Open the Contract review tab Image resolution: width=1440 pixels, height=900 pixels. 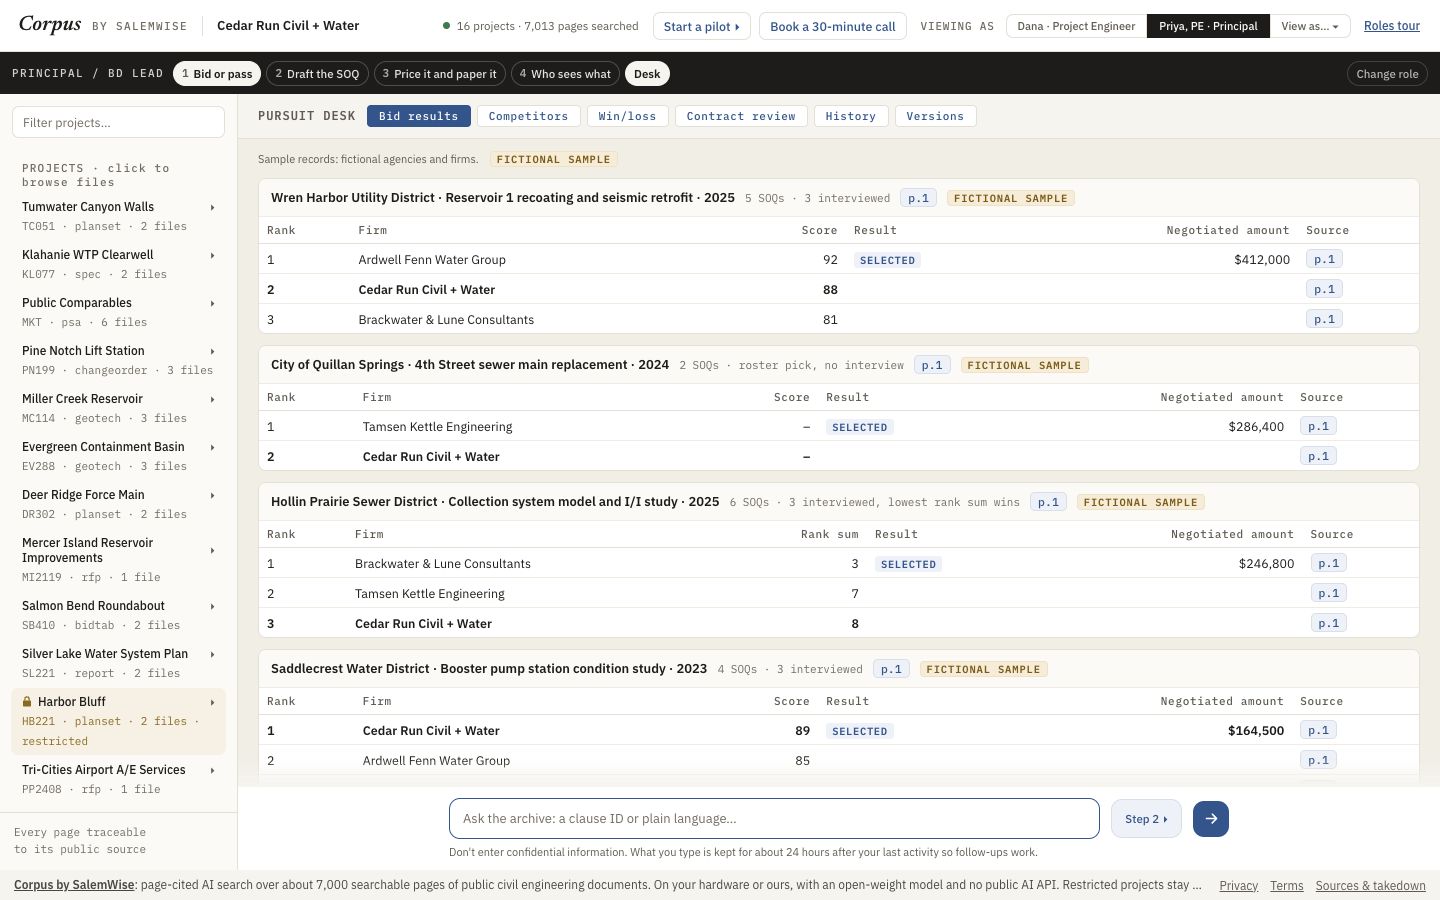coord(741,116)
